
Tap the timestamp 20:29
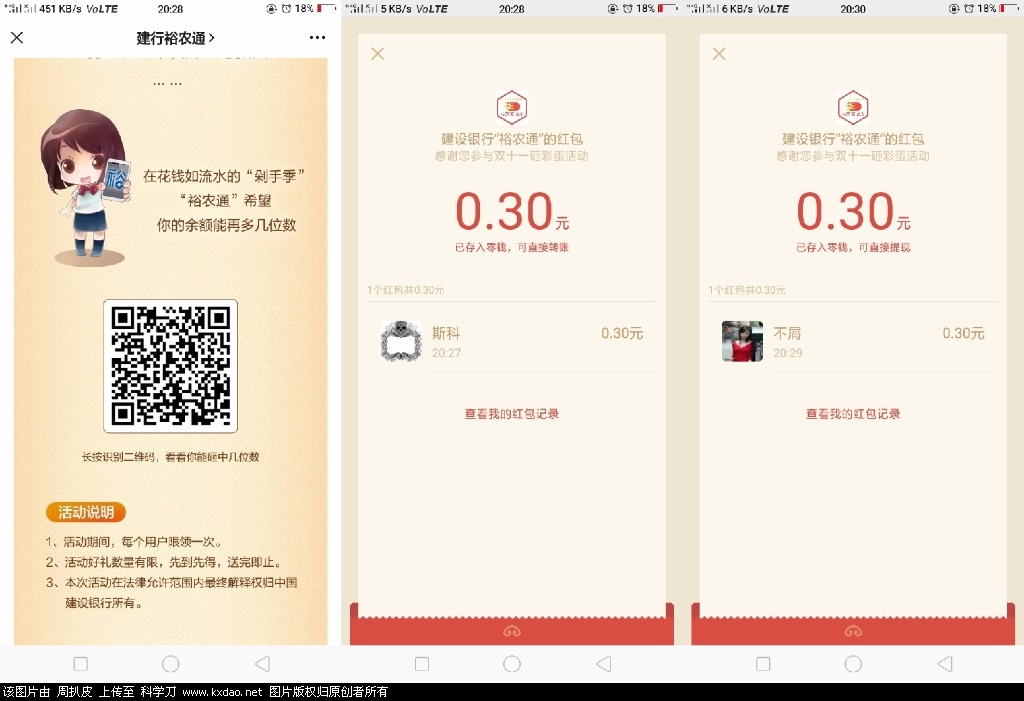[x=788, y=353]
